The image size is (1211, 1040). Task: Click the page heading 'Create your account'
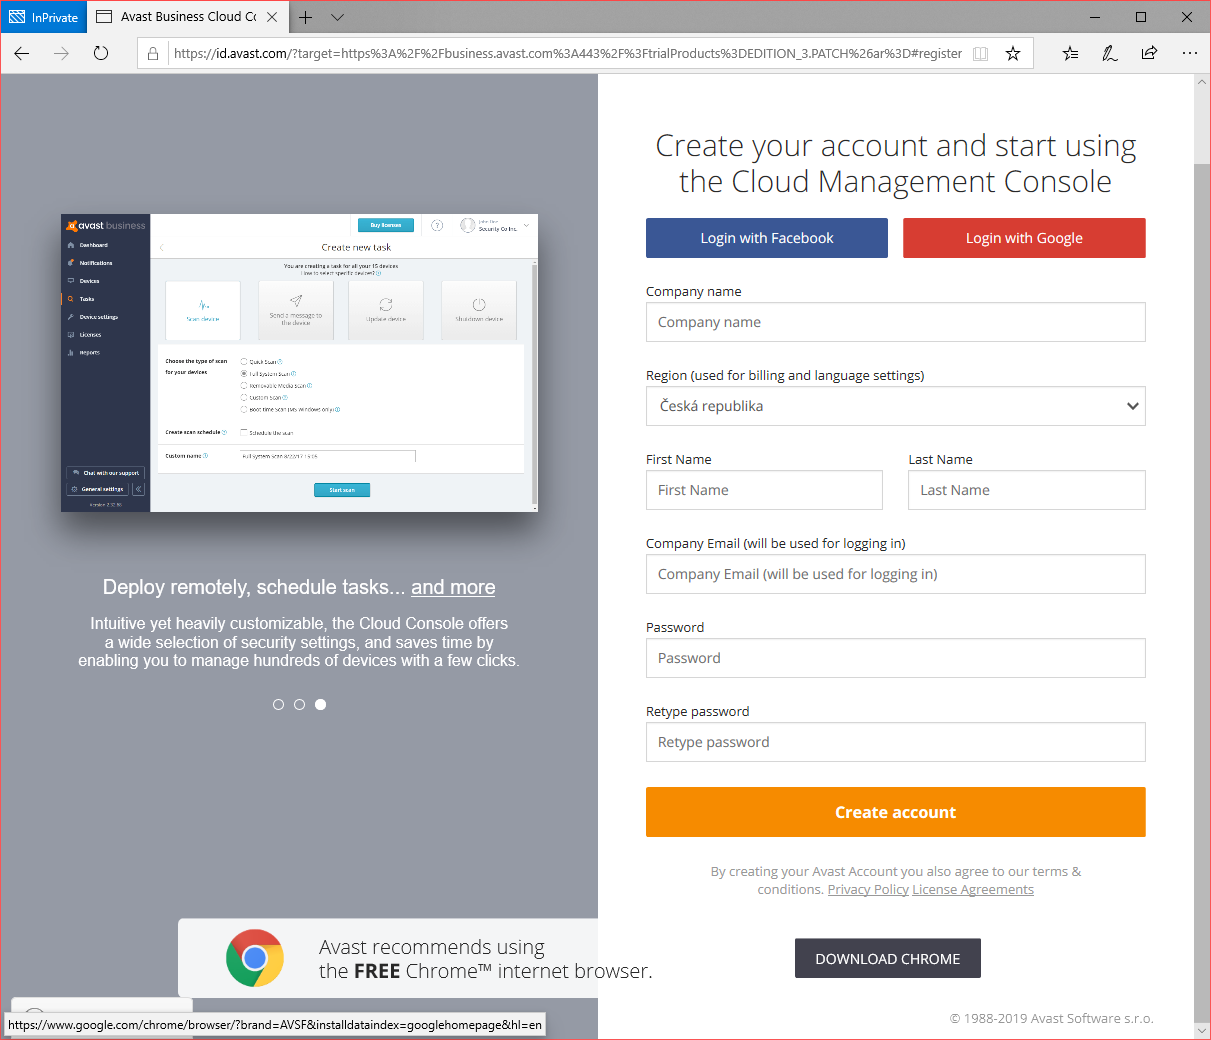[x=896, y=163]
